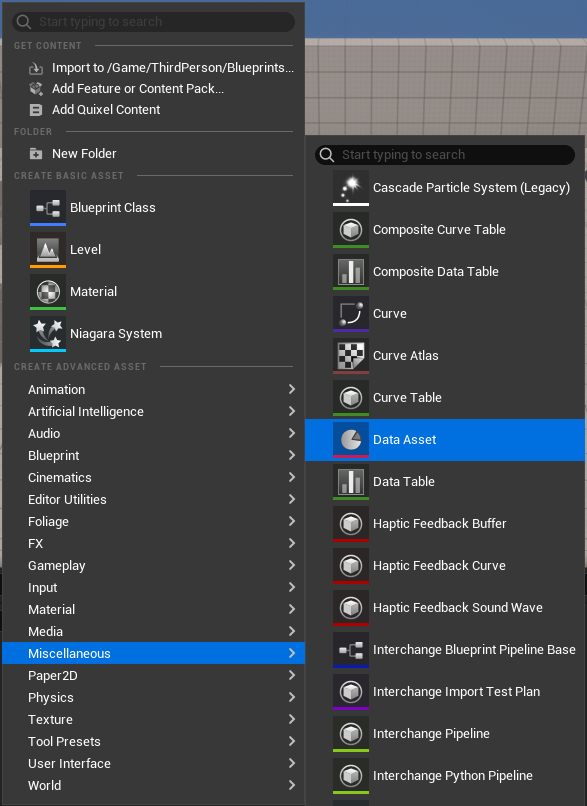587x806 pixels.
Task: Expand the Gameplay submenu arrow
Action: click(x=291, y=565)
